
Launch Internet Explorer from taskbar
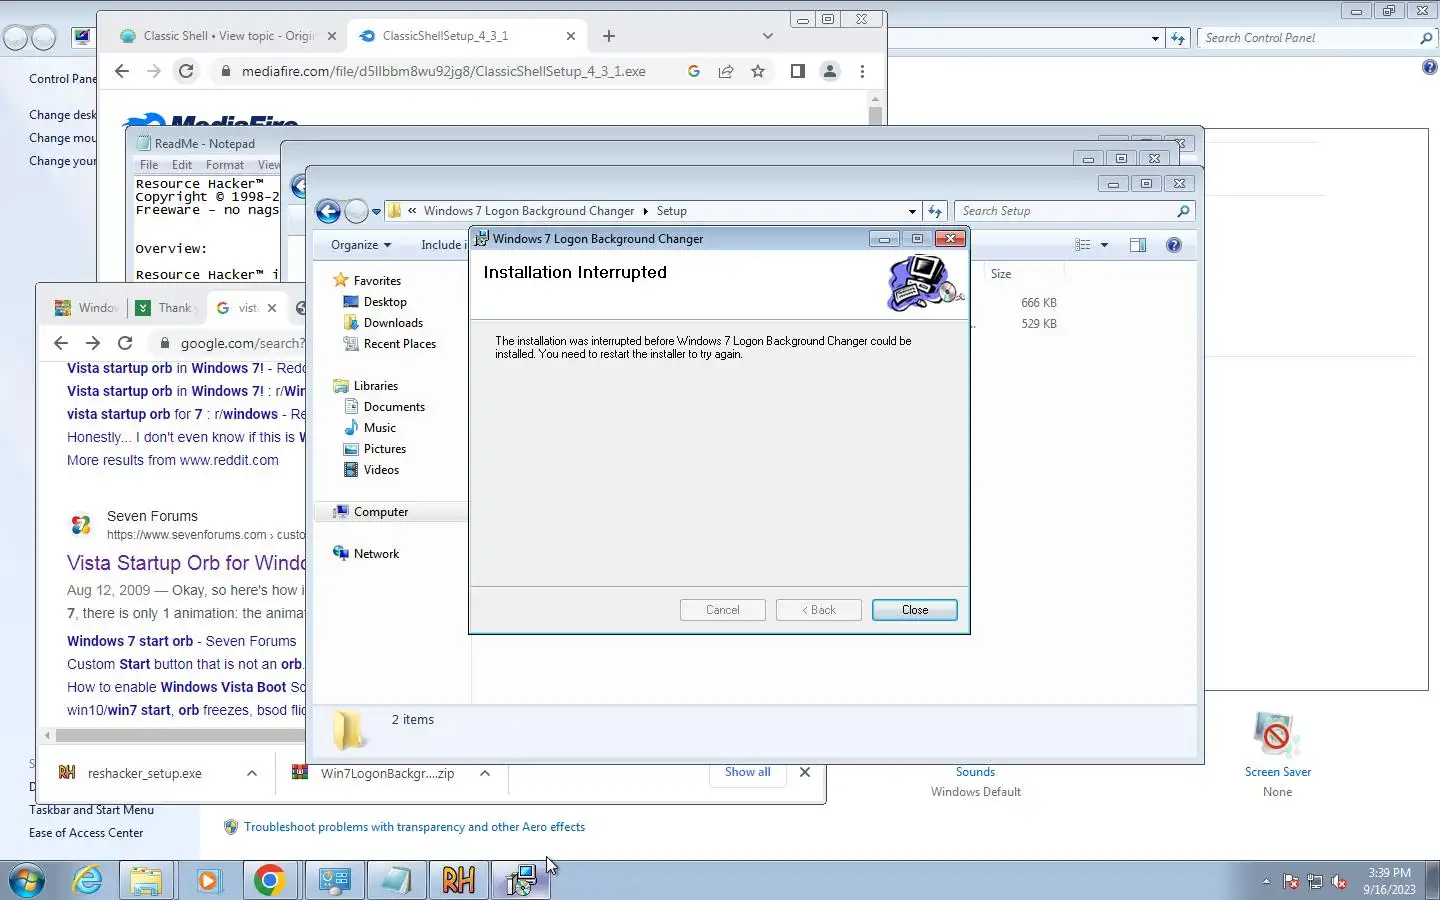(88, 880)
